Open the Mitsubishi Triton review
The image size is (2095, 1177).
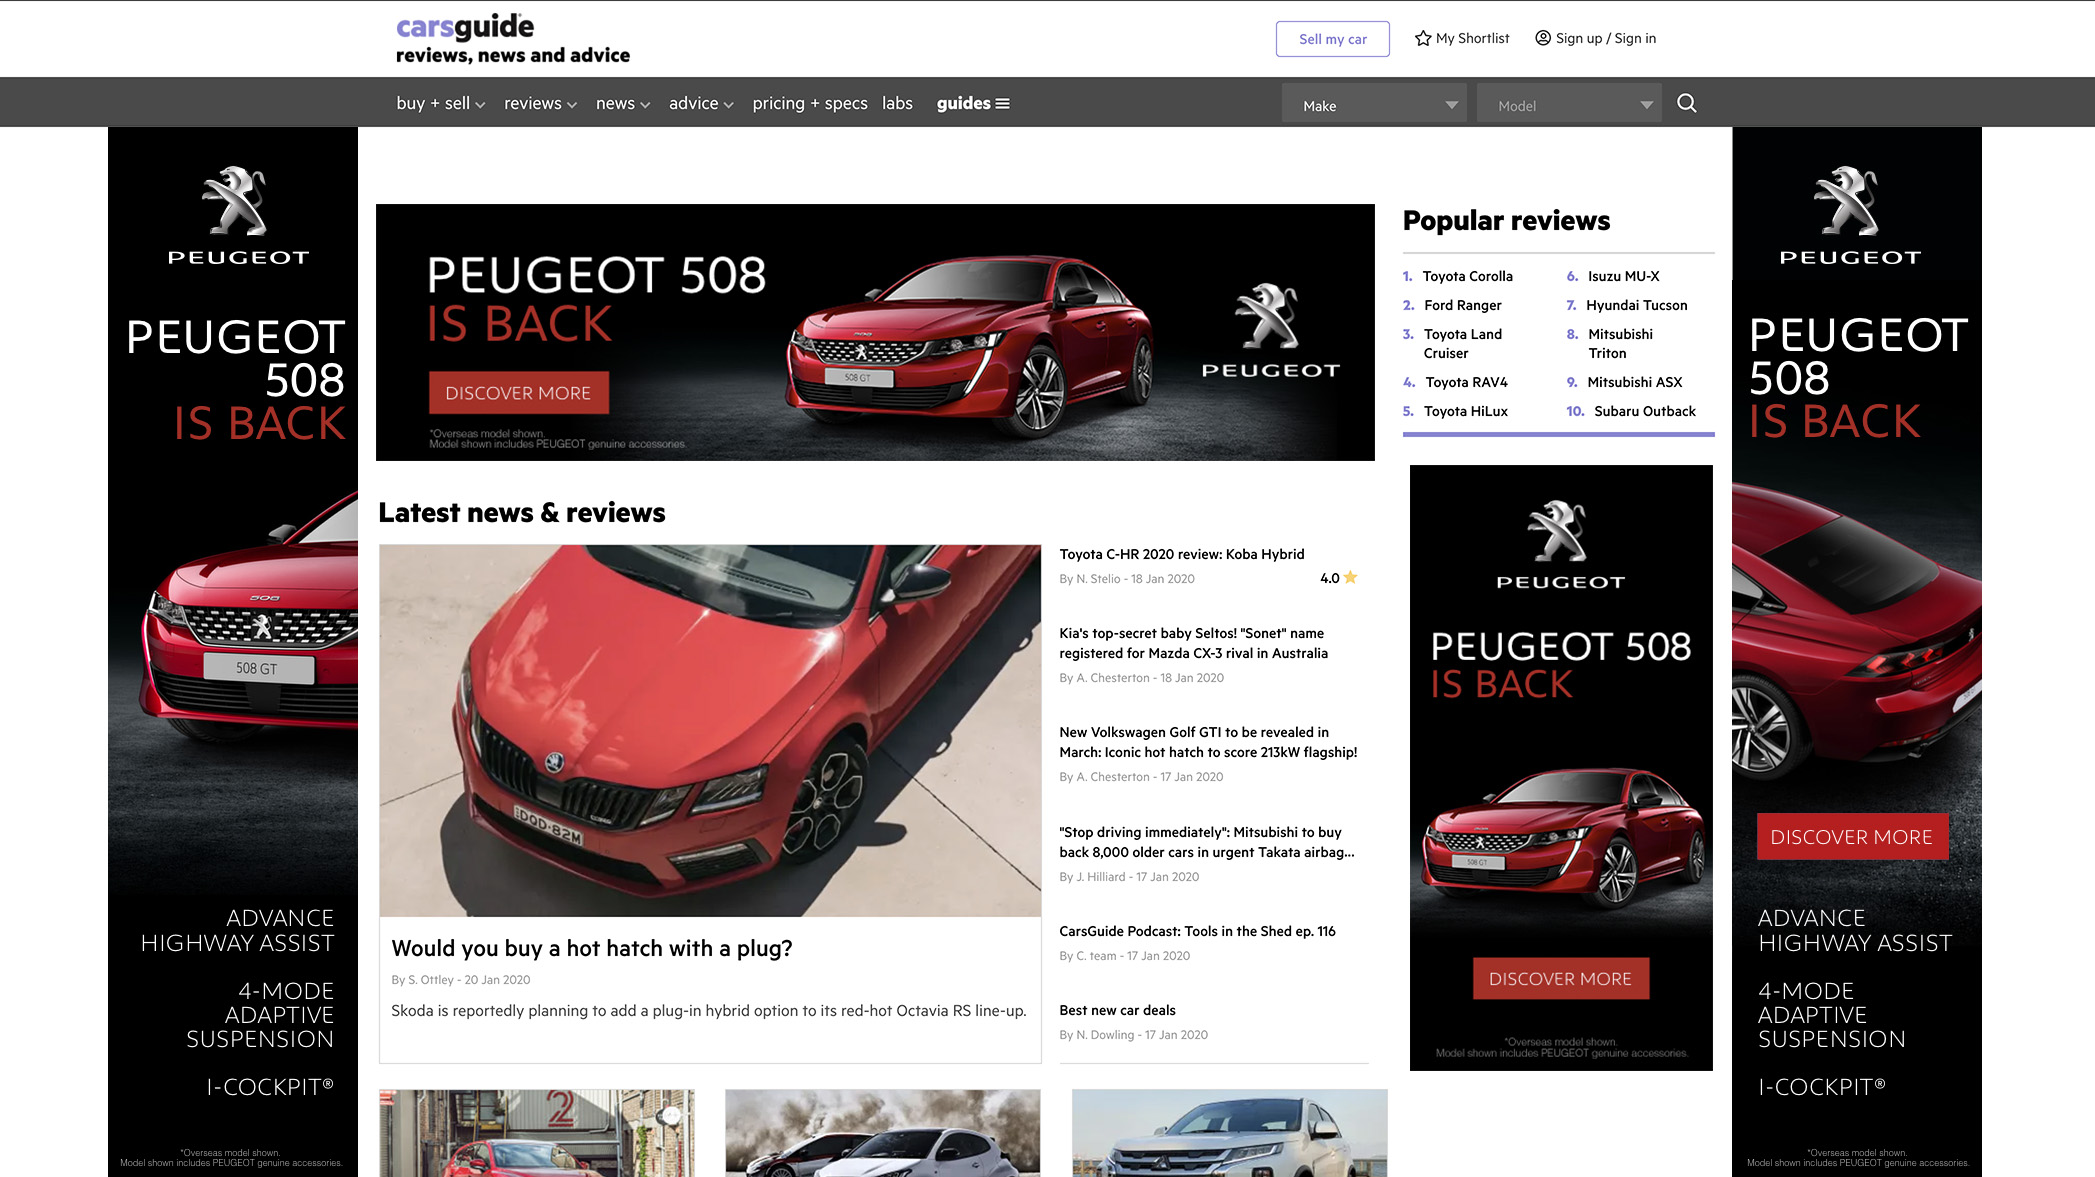(x=1620, y=343)
